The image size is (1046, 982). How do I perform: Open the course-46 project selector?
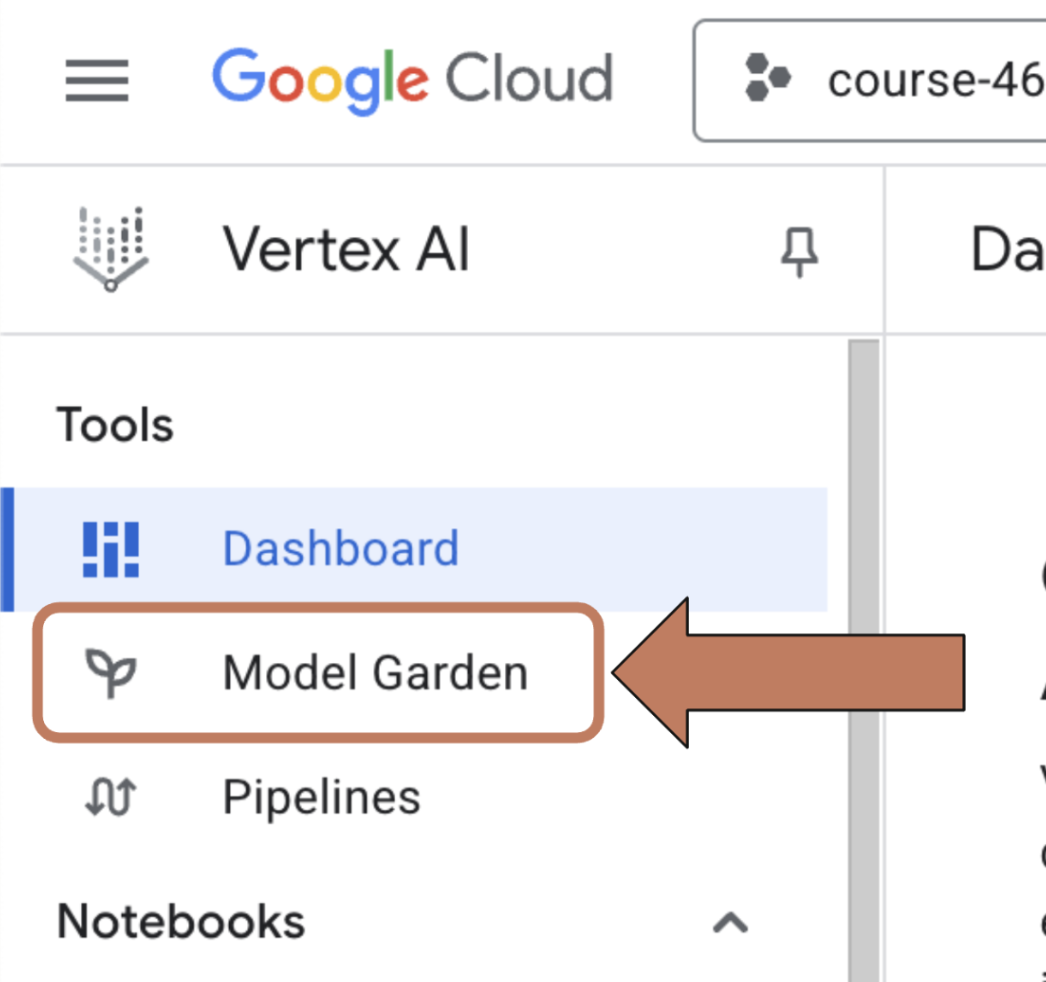tap(869, 80)
